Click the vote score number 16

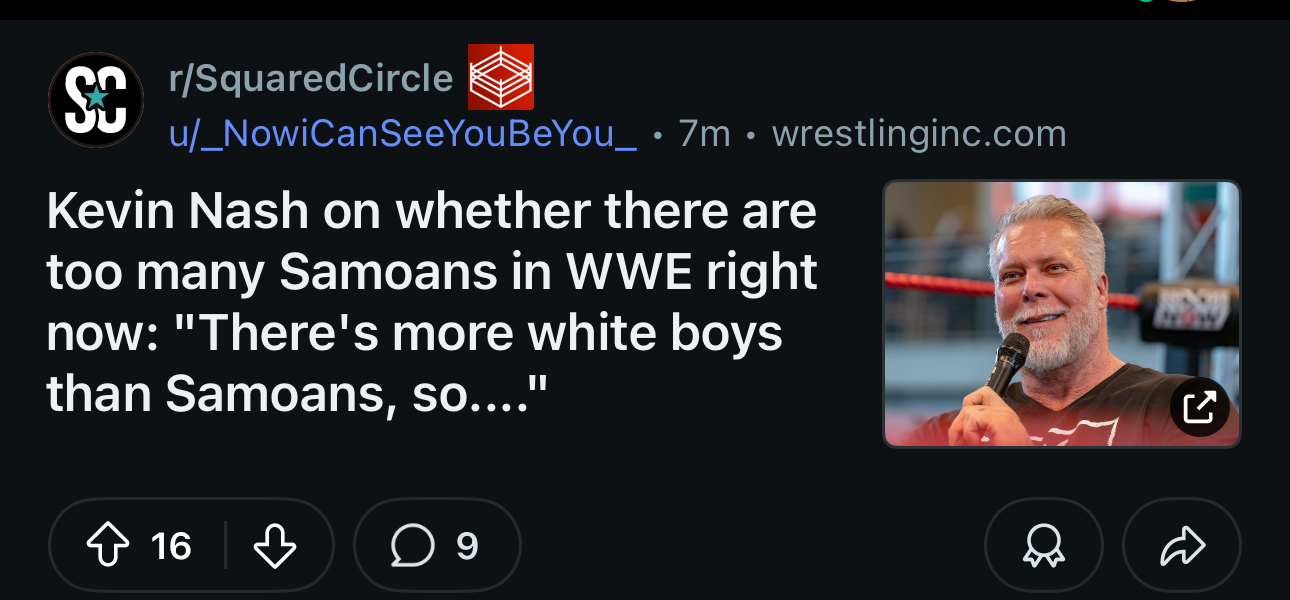[x=171, y=546]
